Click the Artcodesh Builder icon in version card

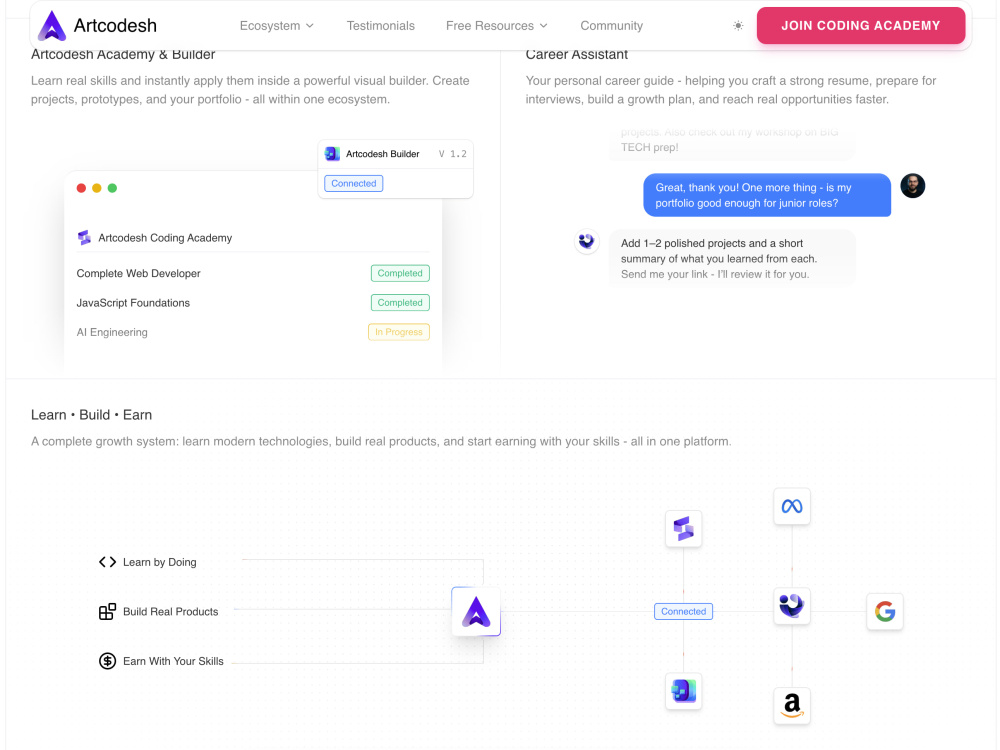[332, 154]
